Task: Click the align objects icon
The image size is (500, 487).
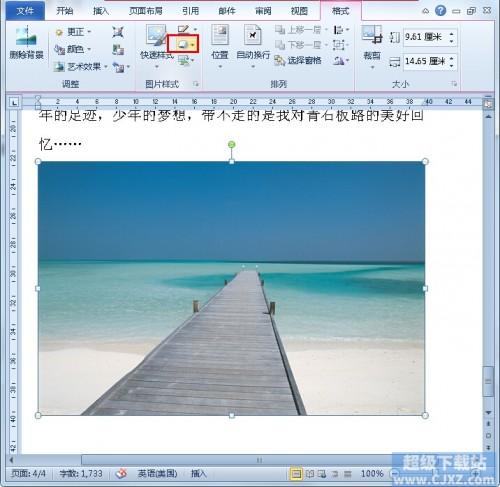Action: [338, 30]
